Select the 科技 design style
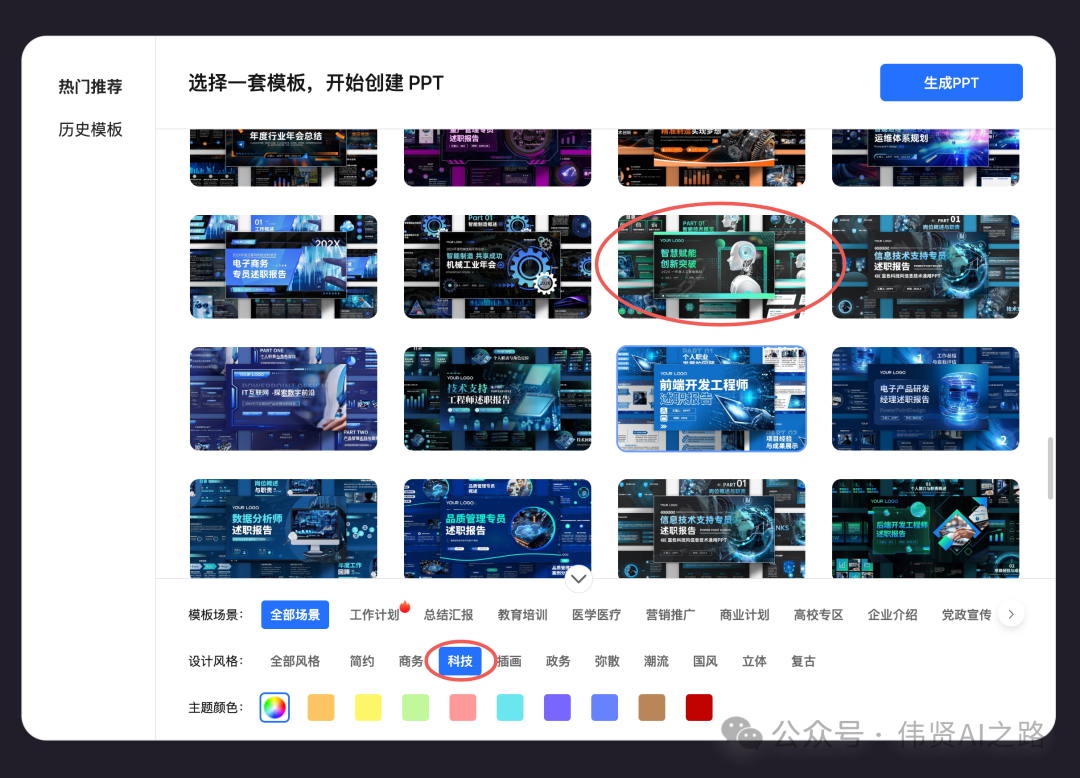Screen dimensions: 1080x778 [x=460, y=661]
